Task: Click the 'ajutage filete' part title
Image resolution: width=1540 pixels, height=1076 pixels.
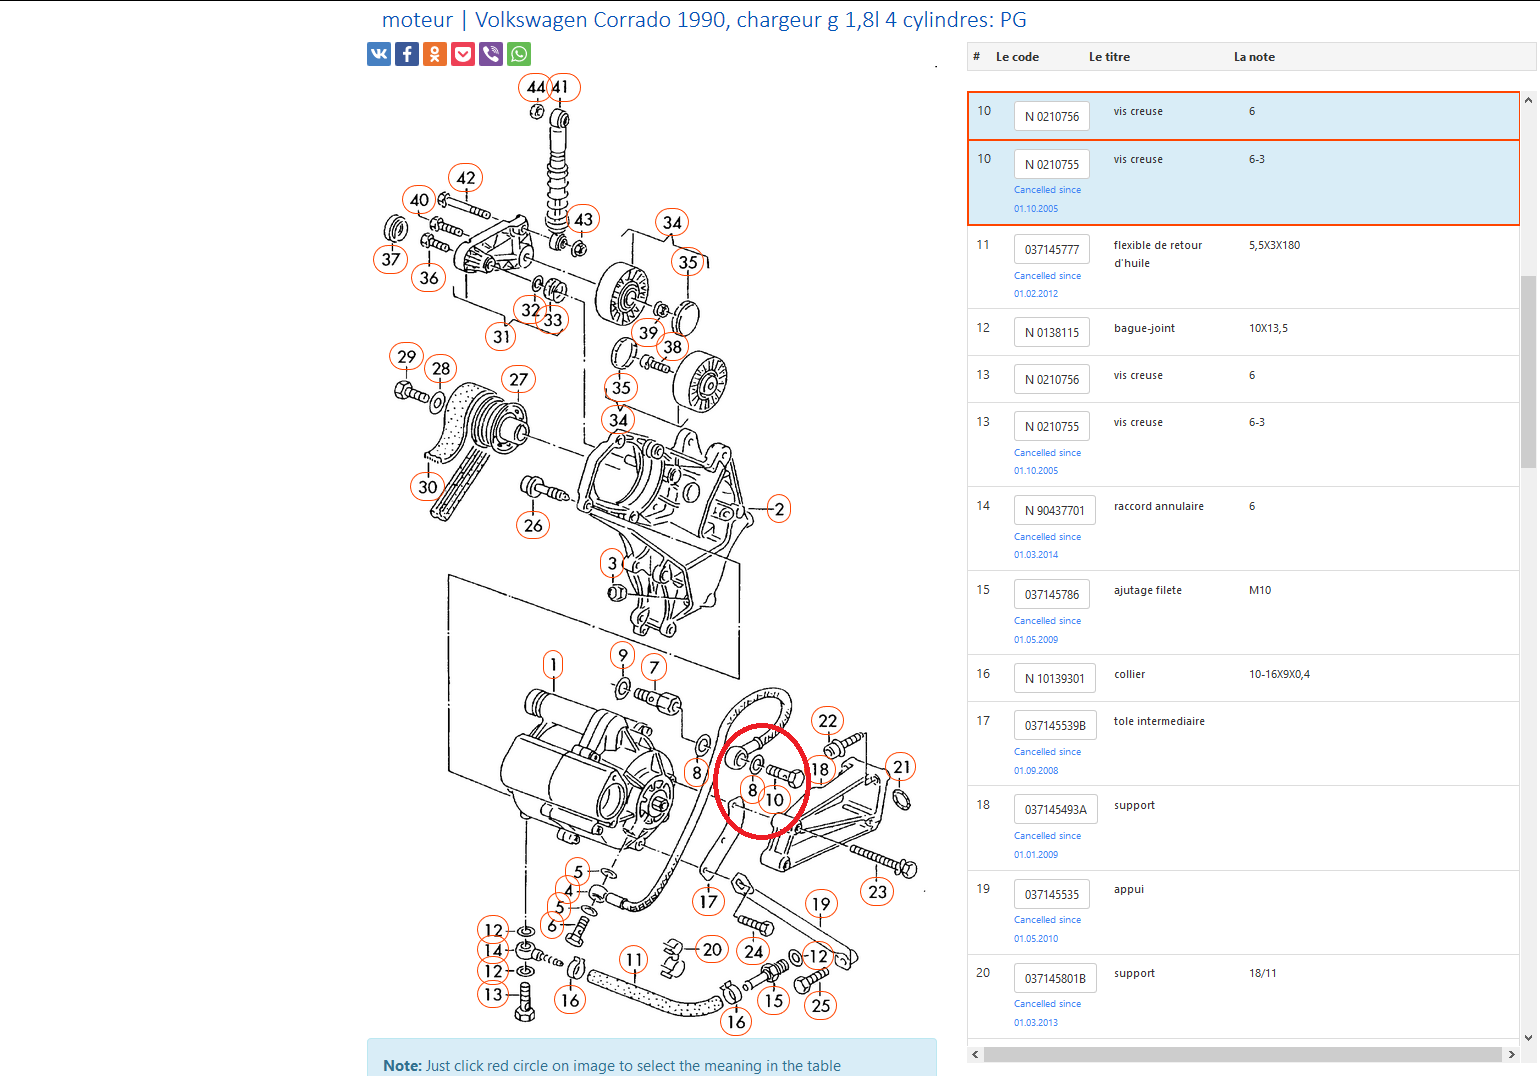Action: point(1147,590)
